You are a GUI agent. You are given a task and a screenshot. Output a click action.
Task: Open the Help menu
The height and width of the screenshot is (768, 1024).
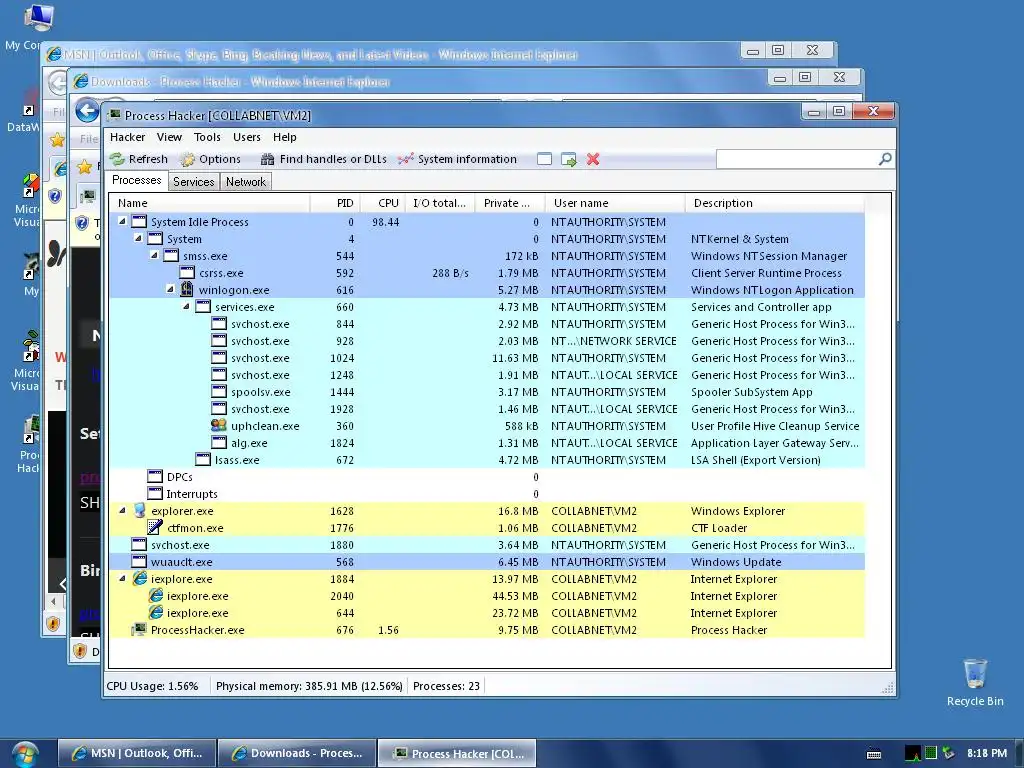coord(285,137)
